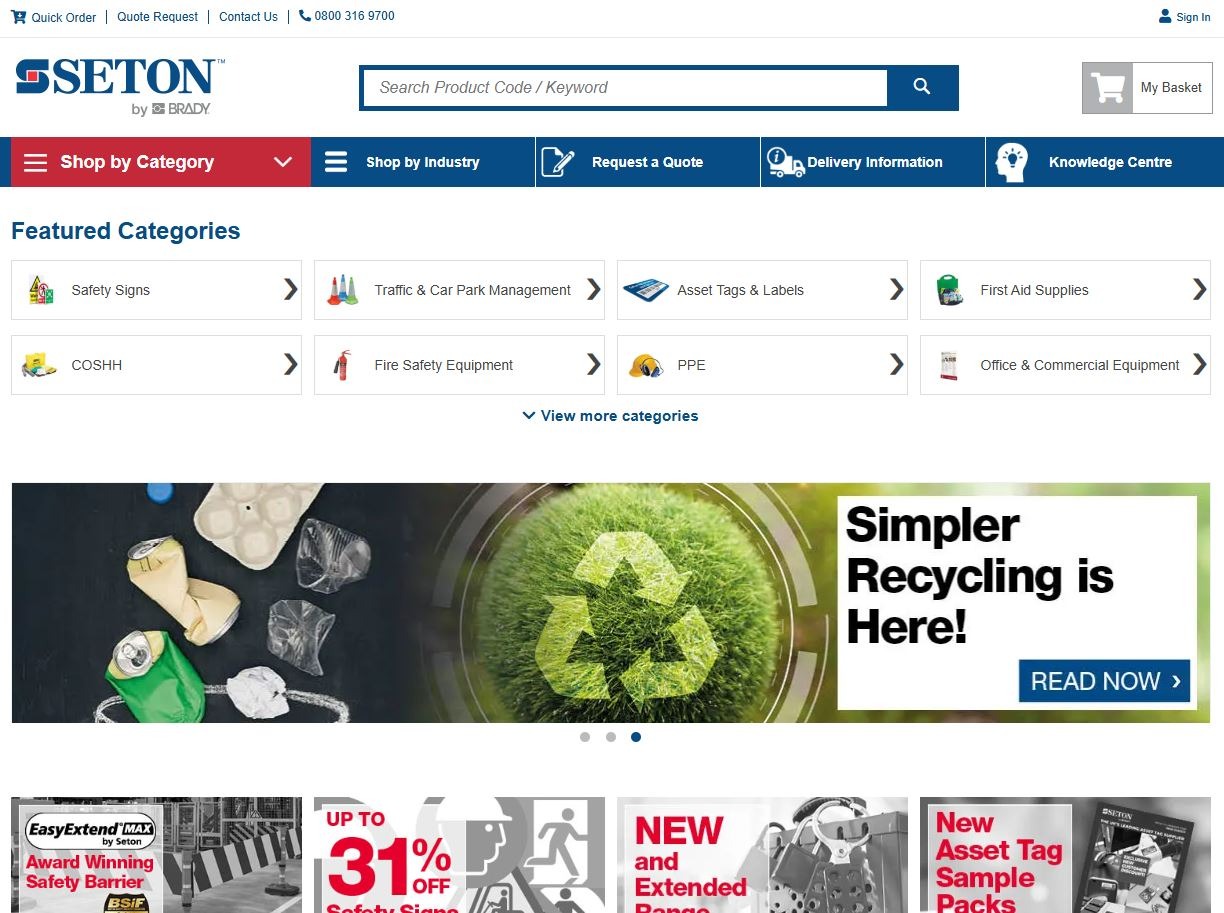Click the READ NOW banner button

pyautogui.click(x=1104, y=681)
